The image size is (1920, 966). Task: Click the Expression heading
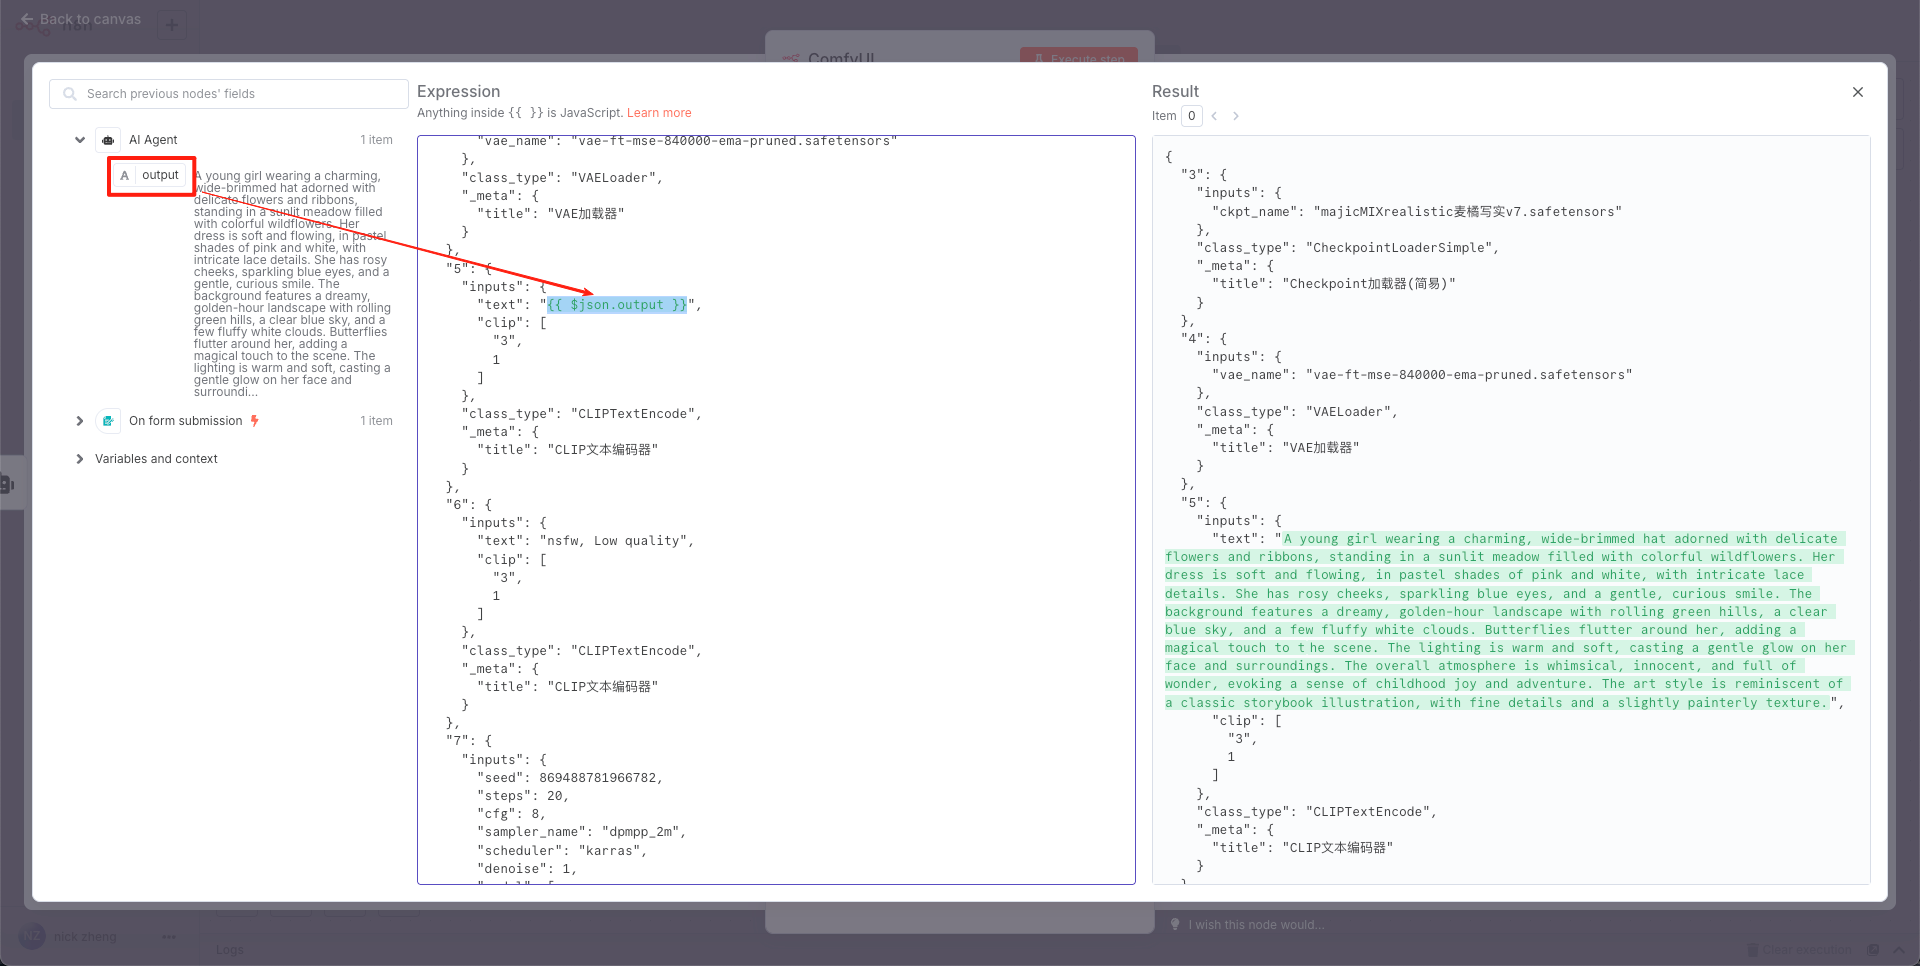pyautogui.click(x=458, y=91)
